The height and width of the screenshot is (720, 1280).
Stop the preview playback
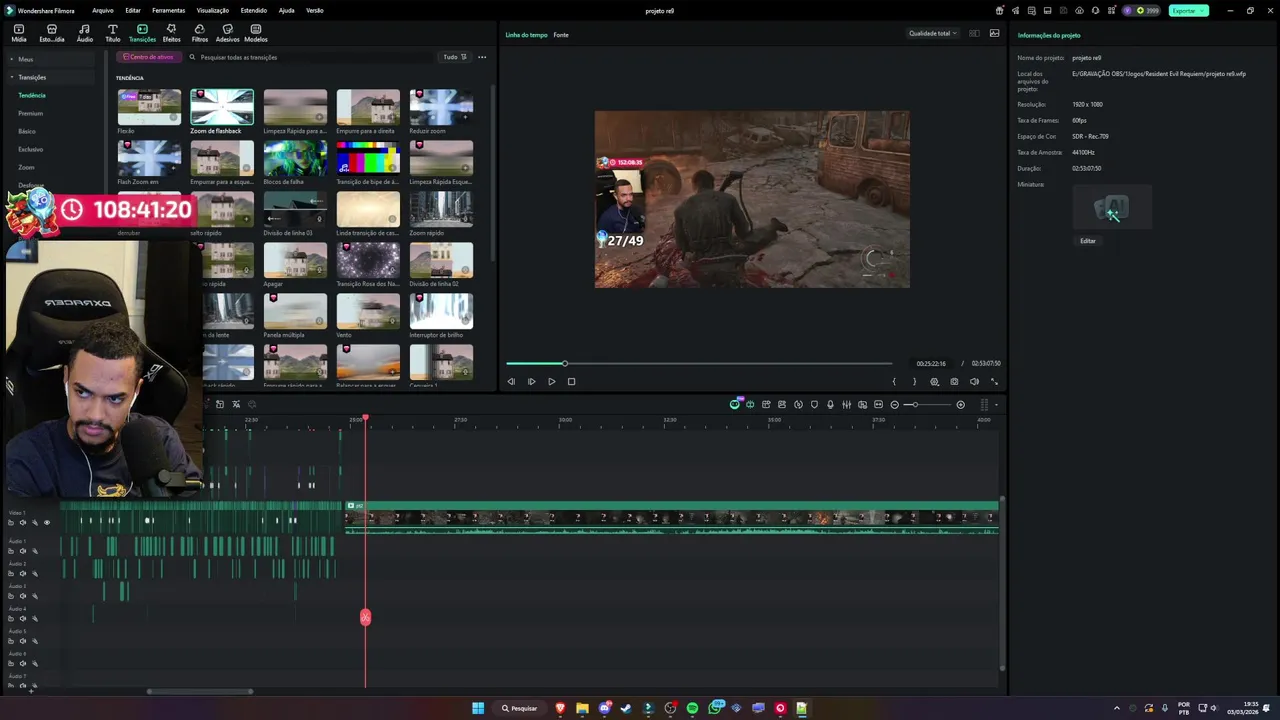point(571,381)
